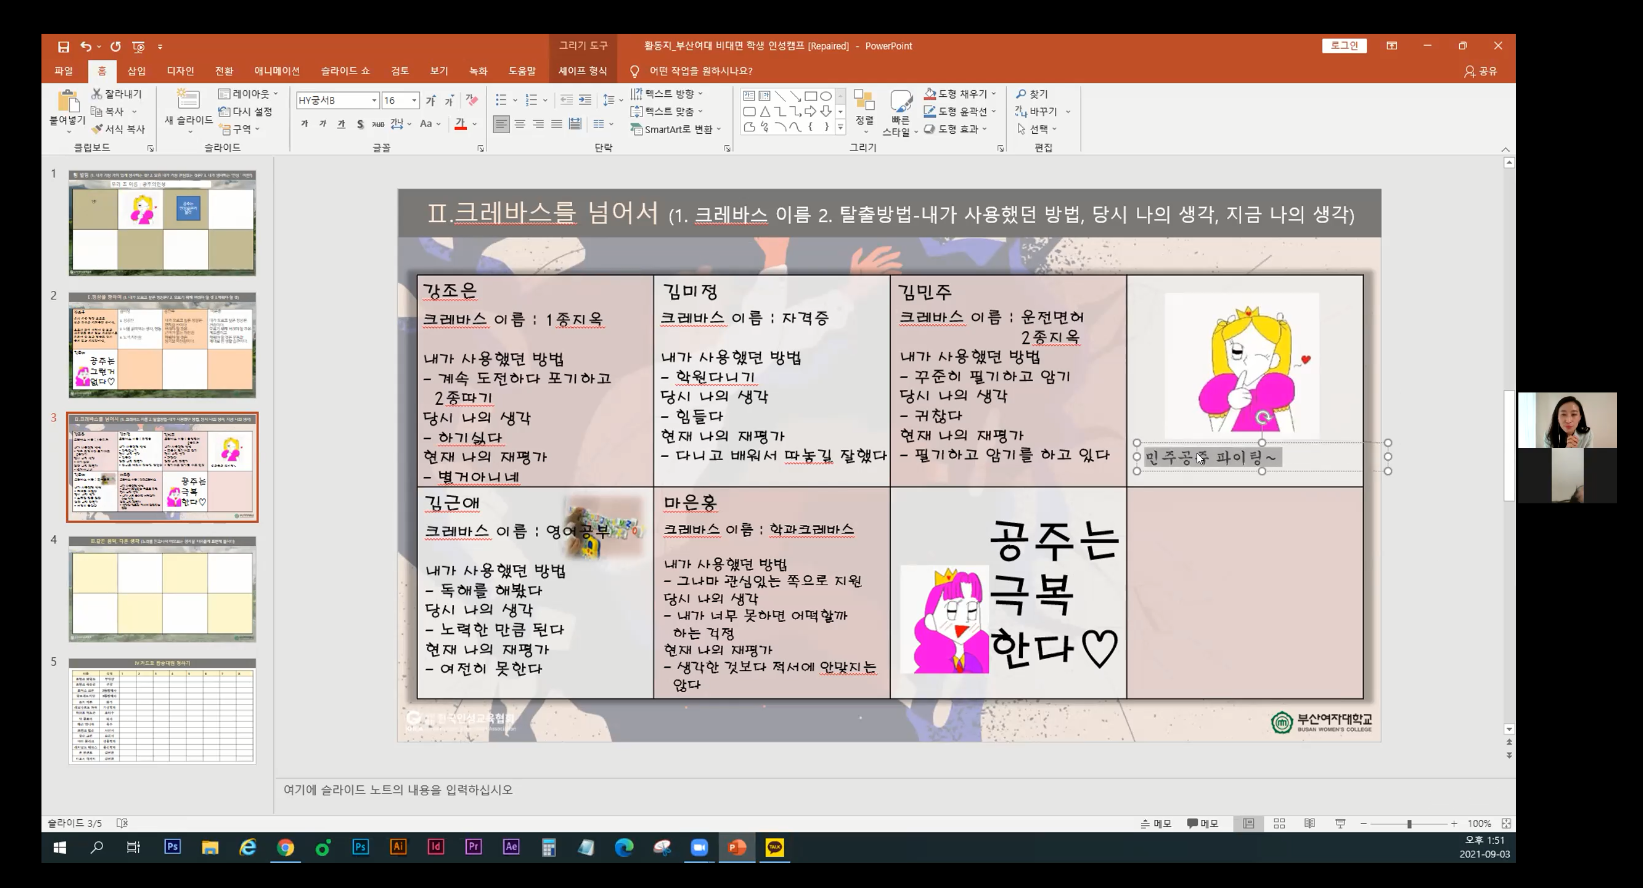Align text right

pos(538,124)
